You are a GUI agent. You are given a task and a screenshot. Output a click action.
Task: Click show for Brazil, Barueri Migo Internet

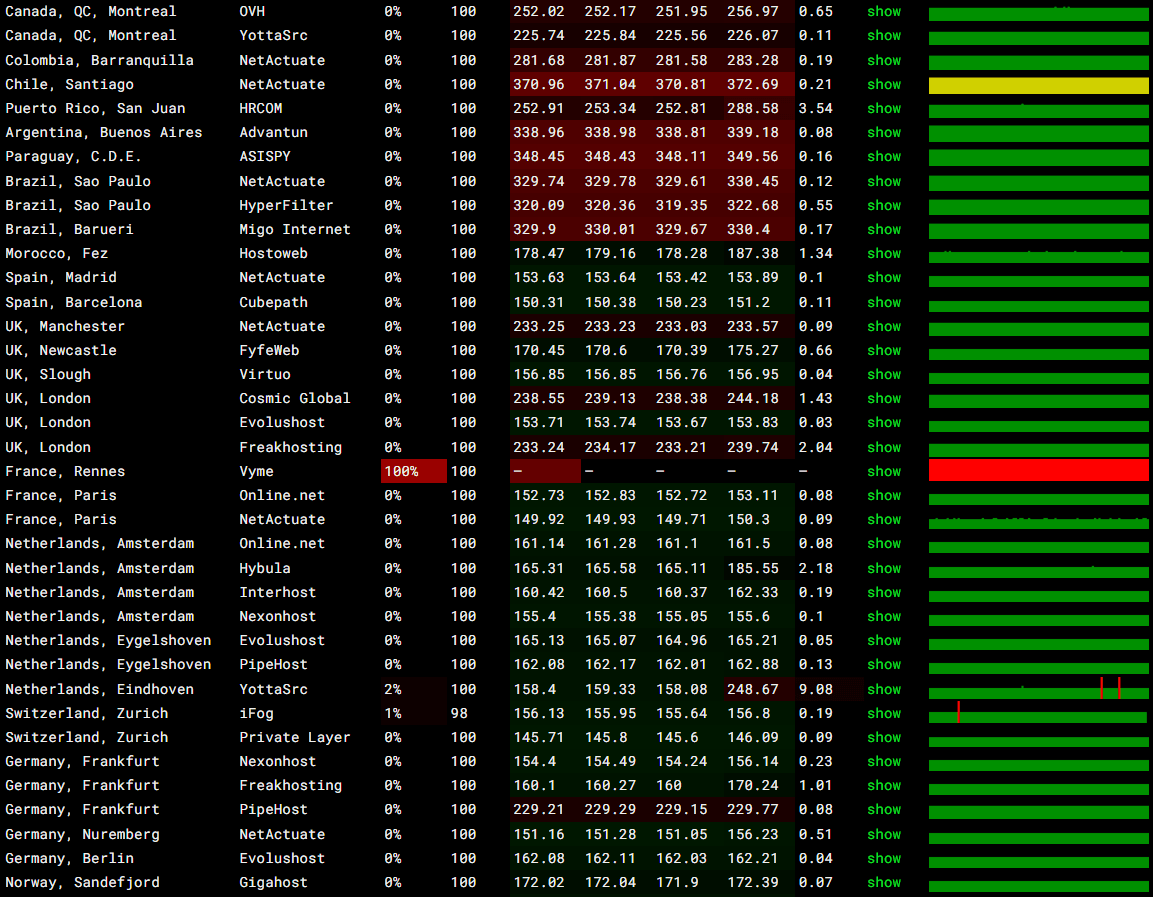[883, 229]
